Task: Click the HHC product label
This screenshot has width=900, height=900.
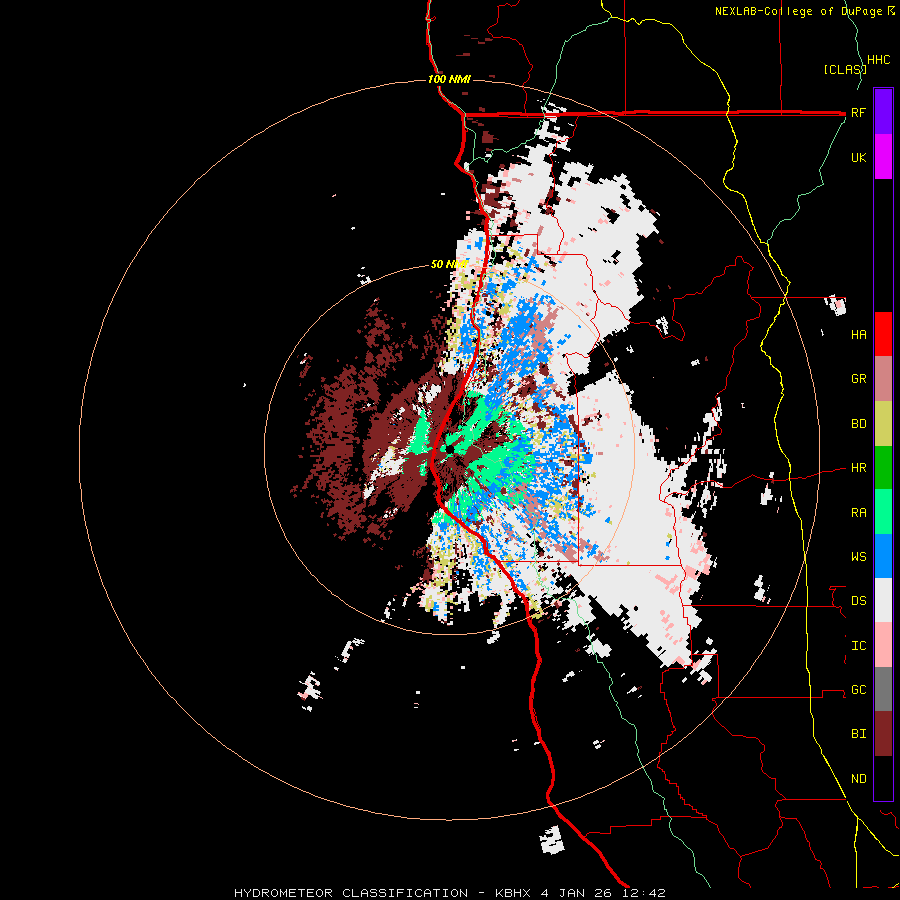Action: 878,60
